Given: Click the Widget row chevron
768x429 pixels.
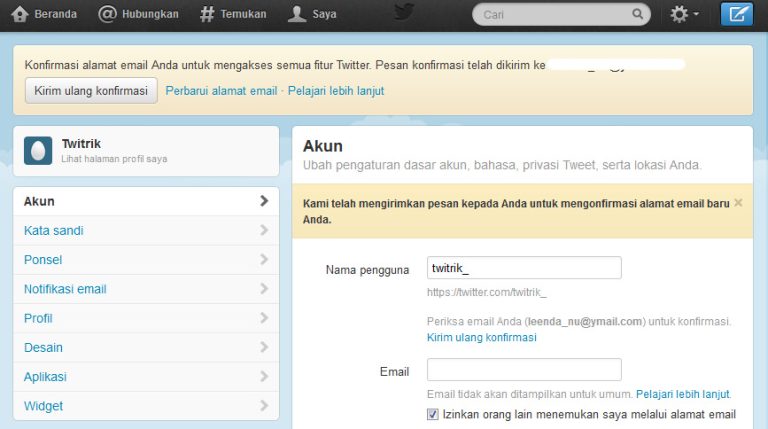Looking at the screenshot, I should click(264, 405).
